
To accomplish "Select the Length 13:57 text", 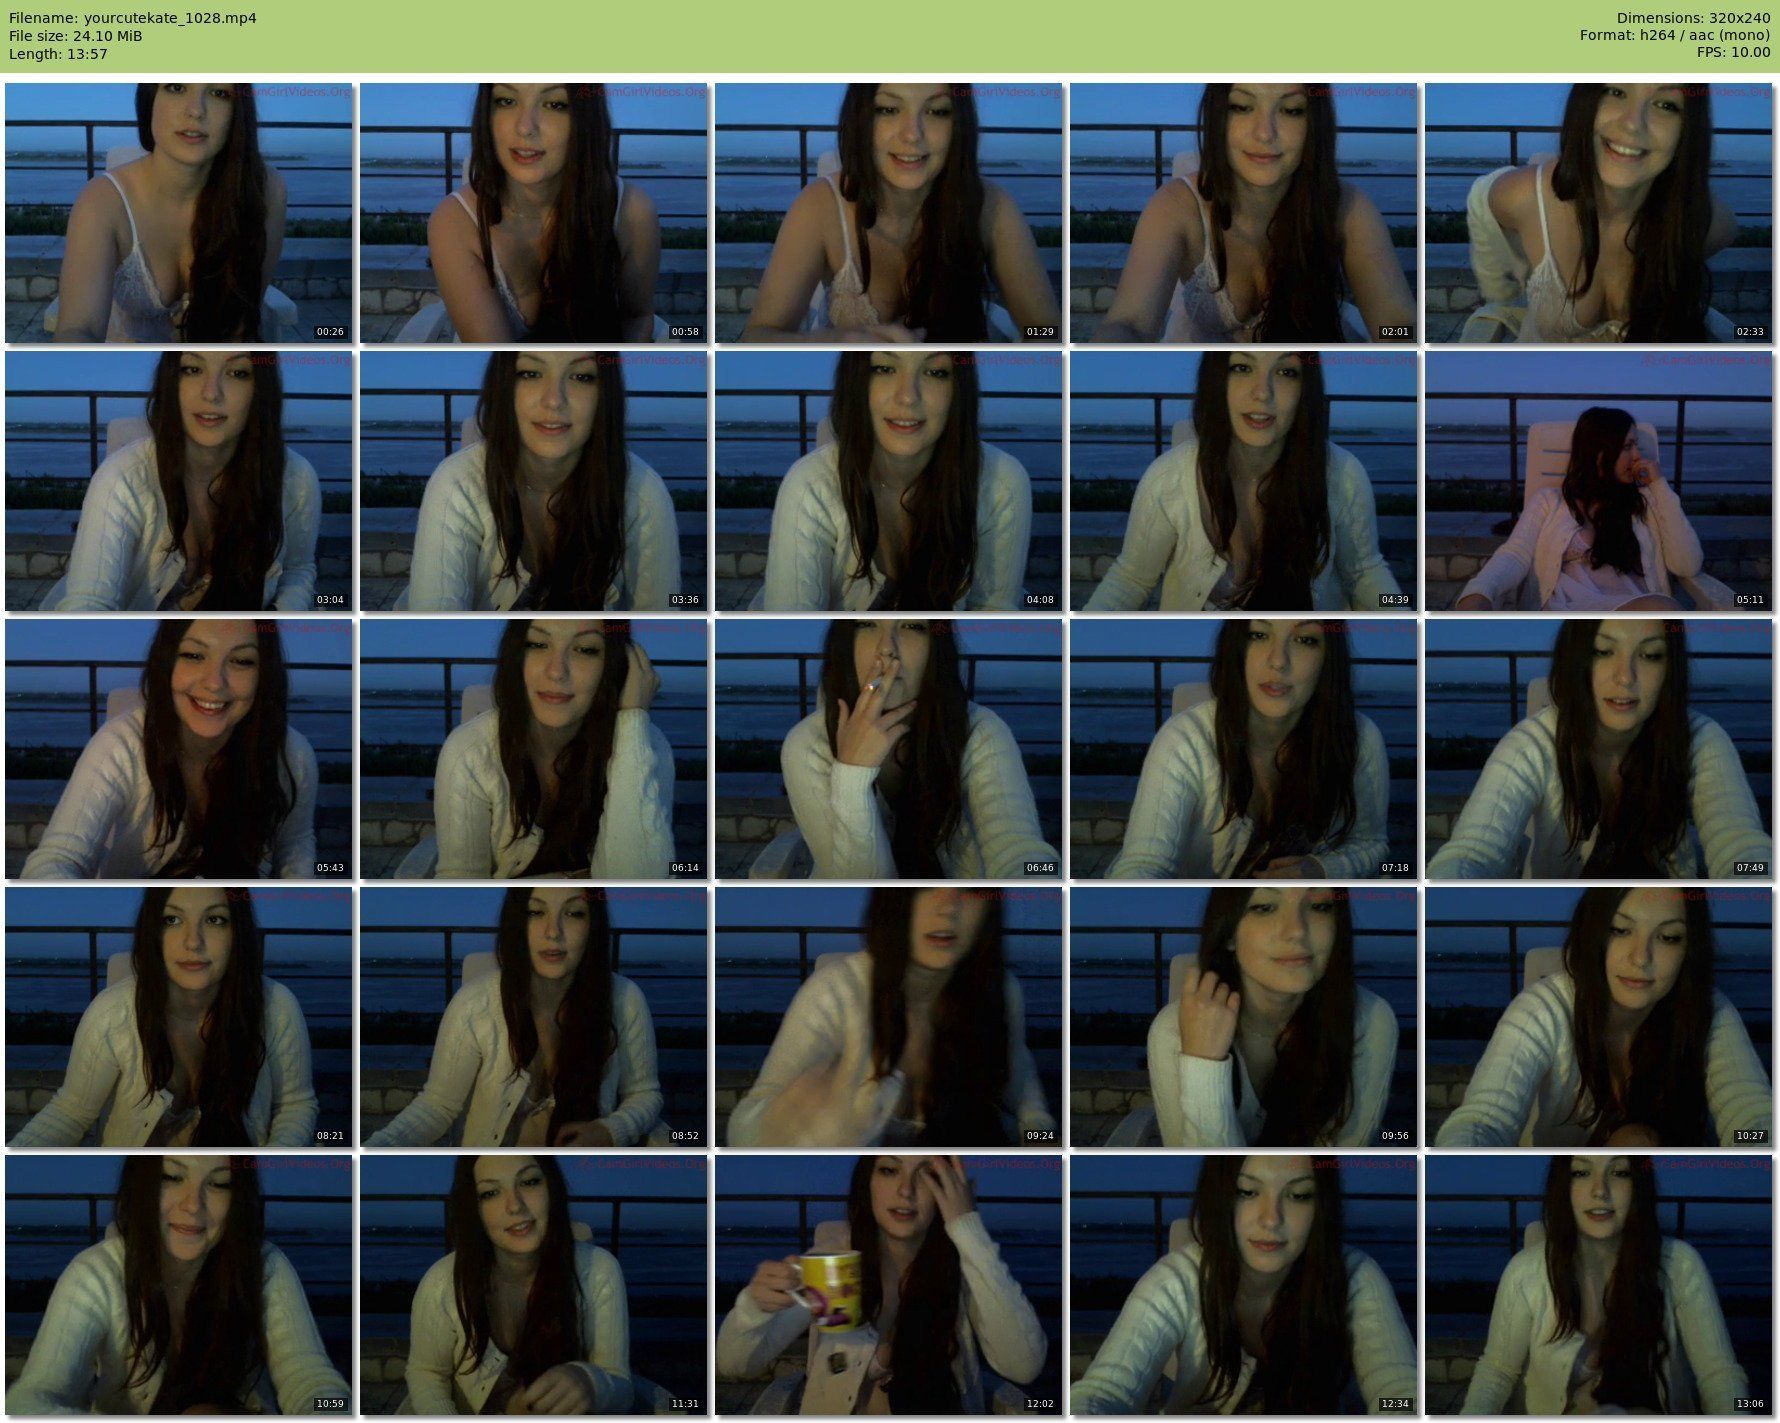I will click(58, 54).
